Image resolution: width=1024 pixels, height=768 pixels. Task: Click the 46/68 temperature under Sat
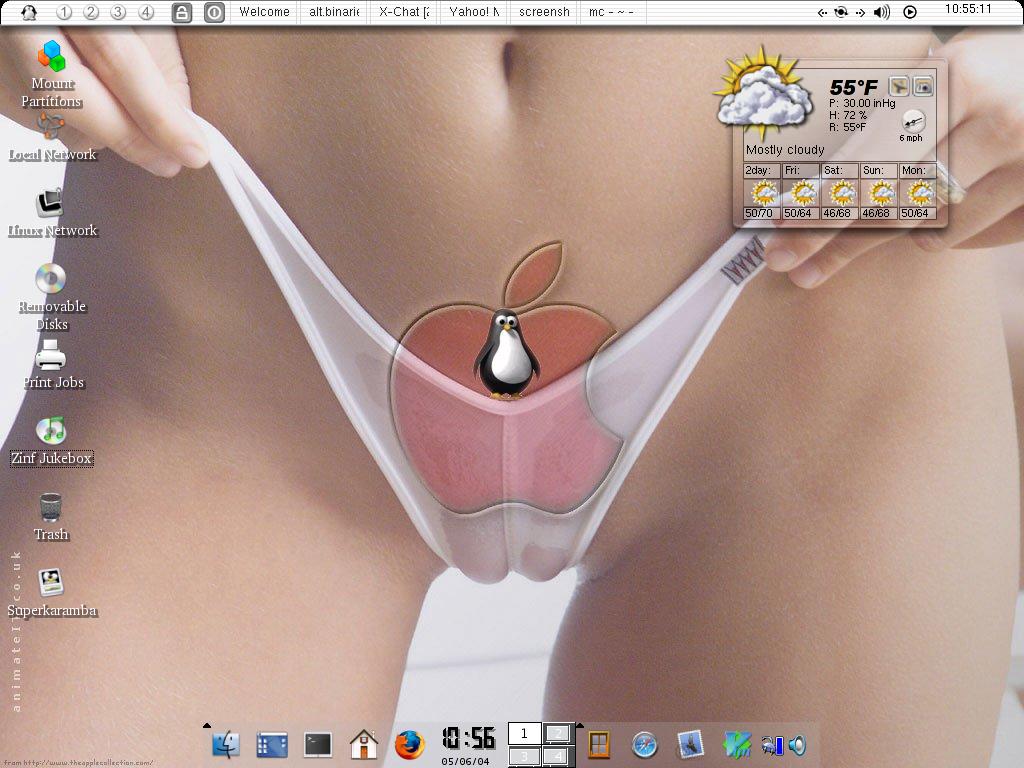837,213
